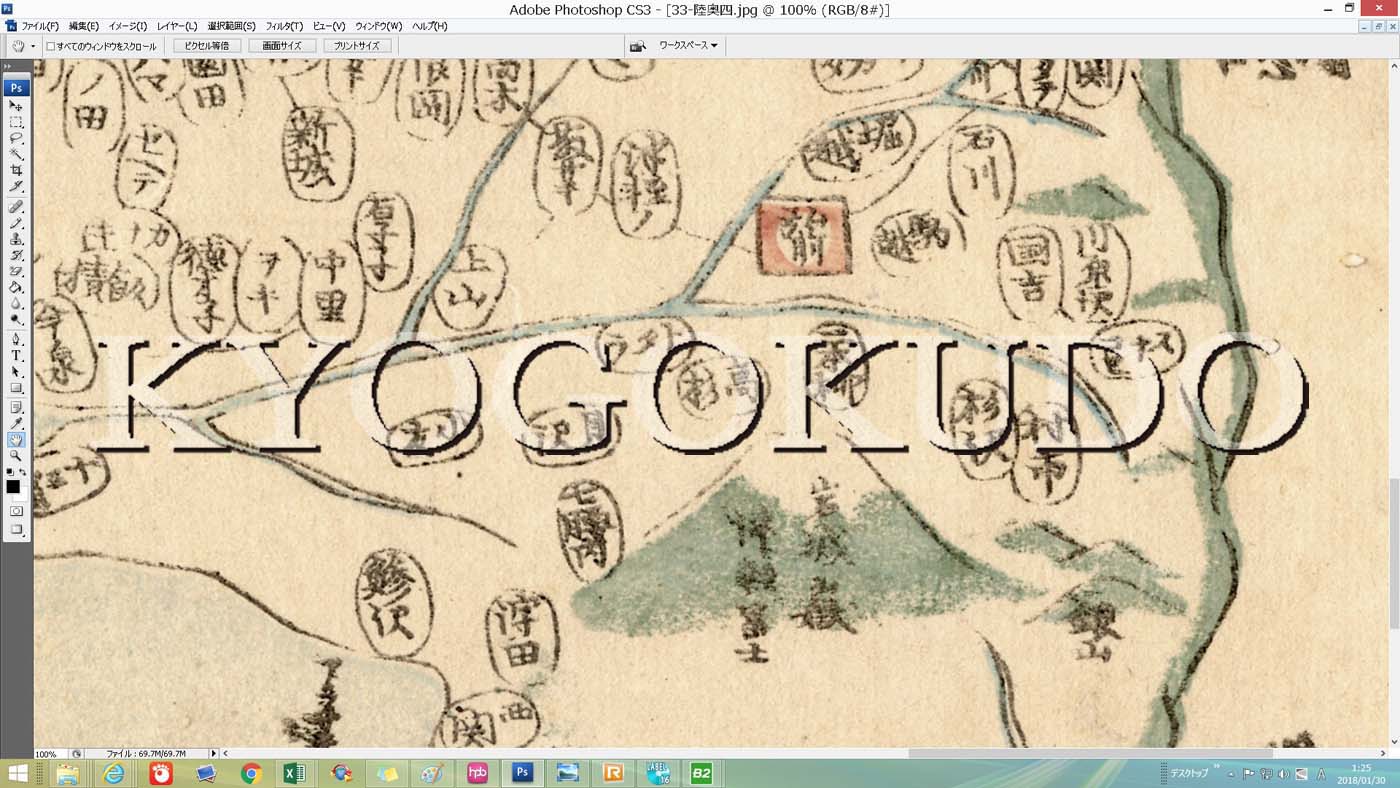The width and height of the screenshot is (1400, 788).
Task: Select the Lasso tool
Action: click(x=16, y=138)
